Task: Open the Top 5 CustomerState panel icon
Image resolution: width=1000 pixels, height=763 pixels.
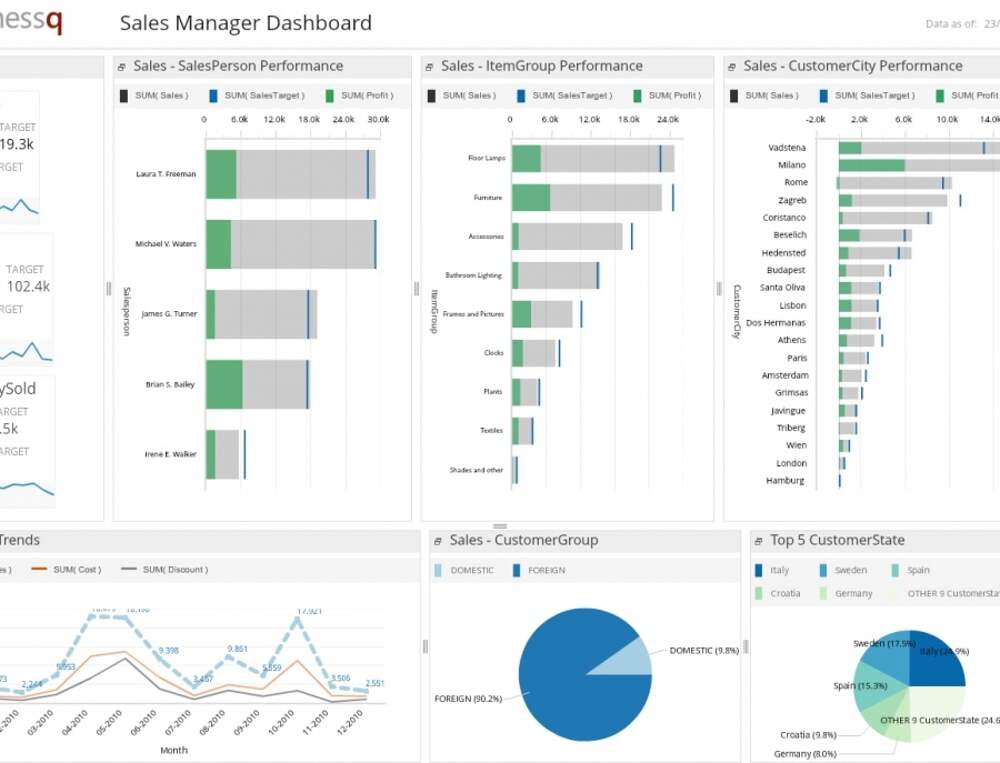Action: click(x=759, y=541)
